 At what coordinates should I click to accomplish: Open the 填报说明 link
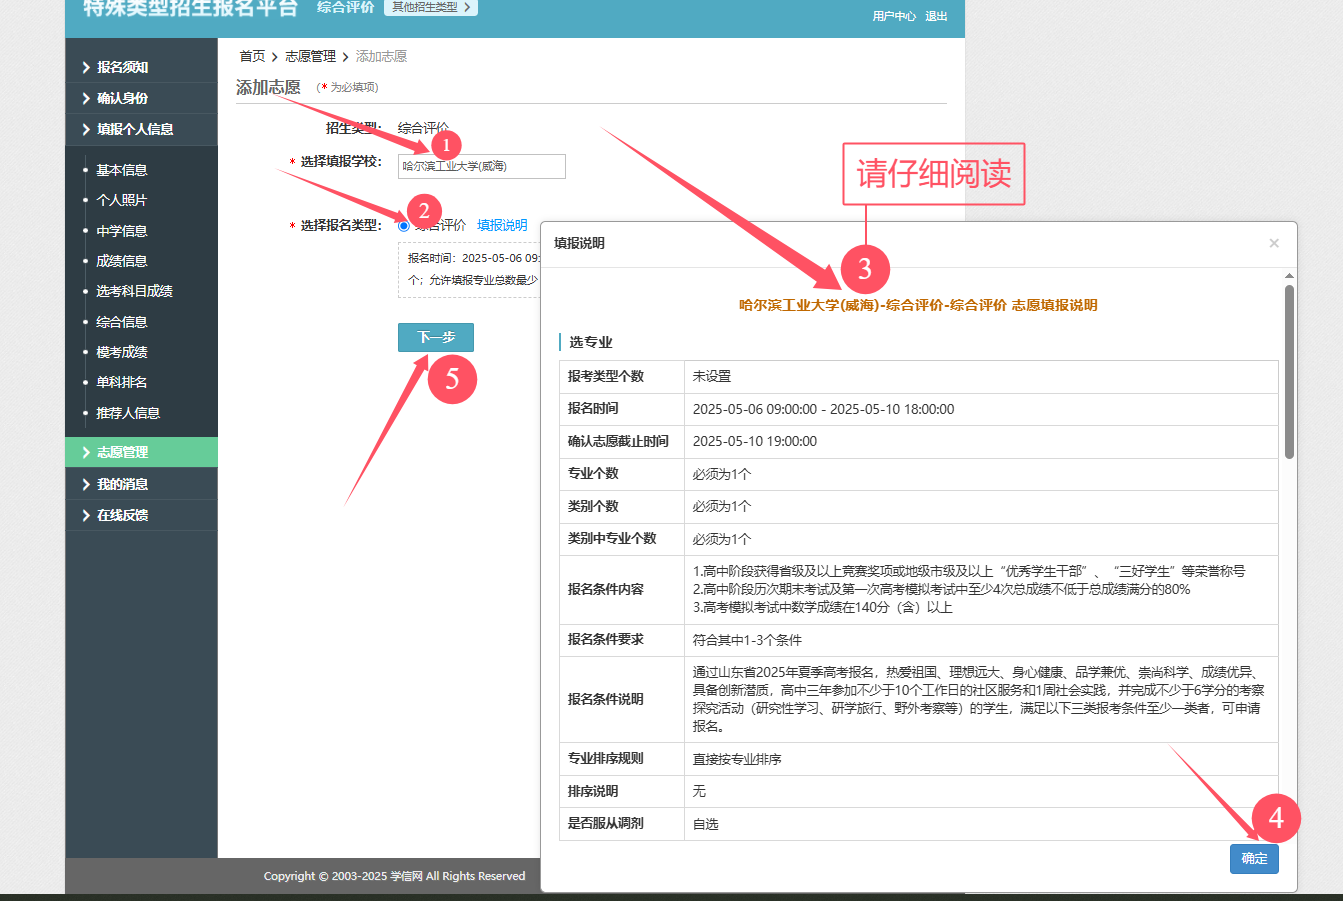[502, 226]
